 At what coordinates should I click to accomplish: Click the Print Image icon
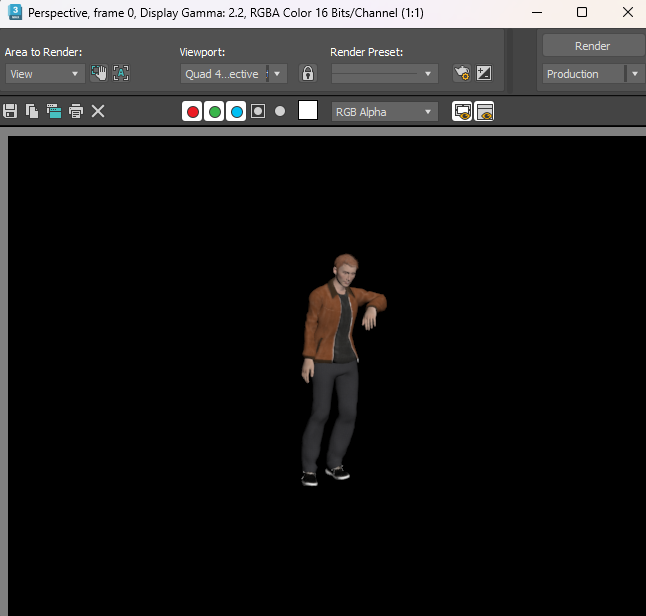click(x=76, y=111)
